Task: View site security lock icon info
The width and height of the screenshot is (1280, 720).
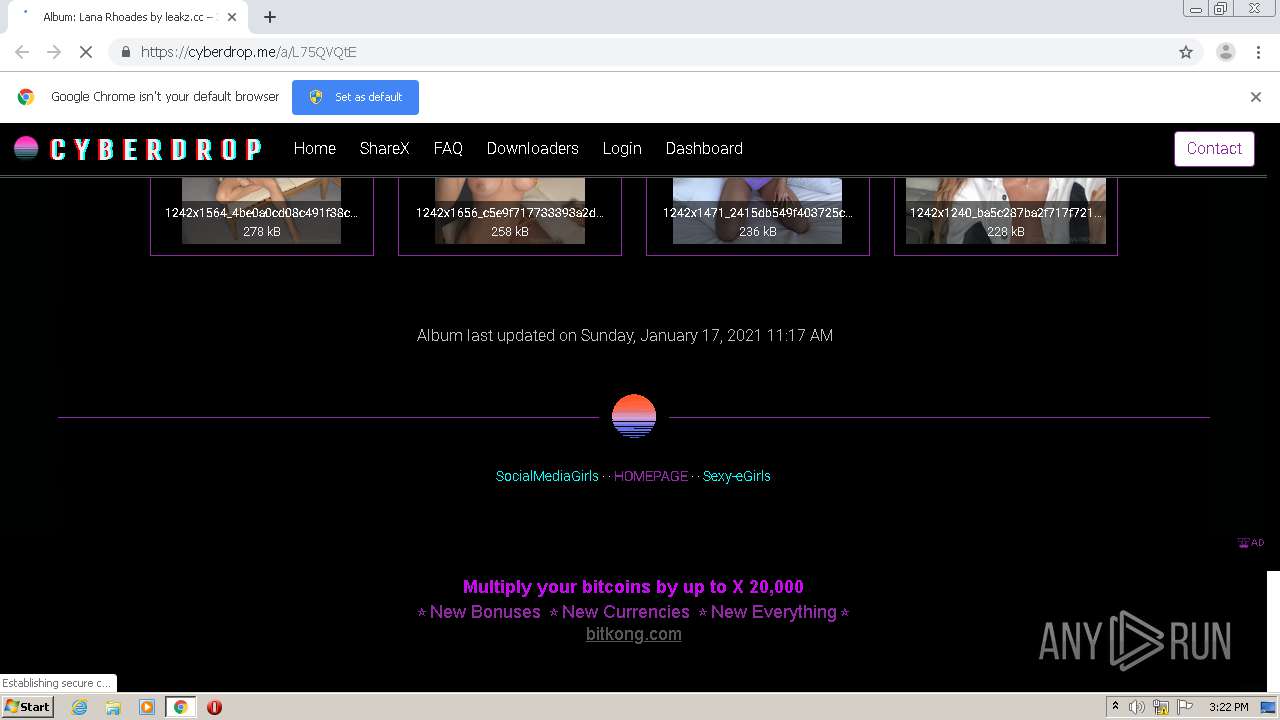Action: click(125, 52)
